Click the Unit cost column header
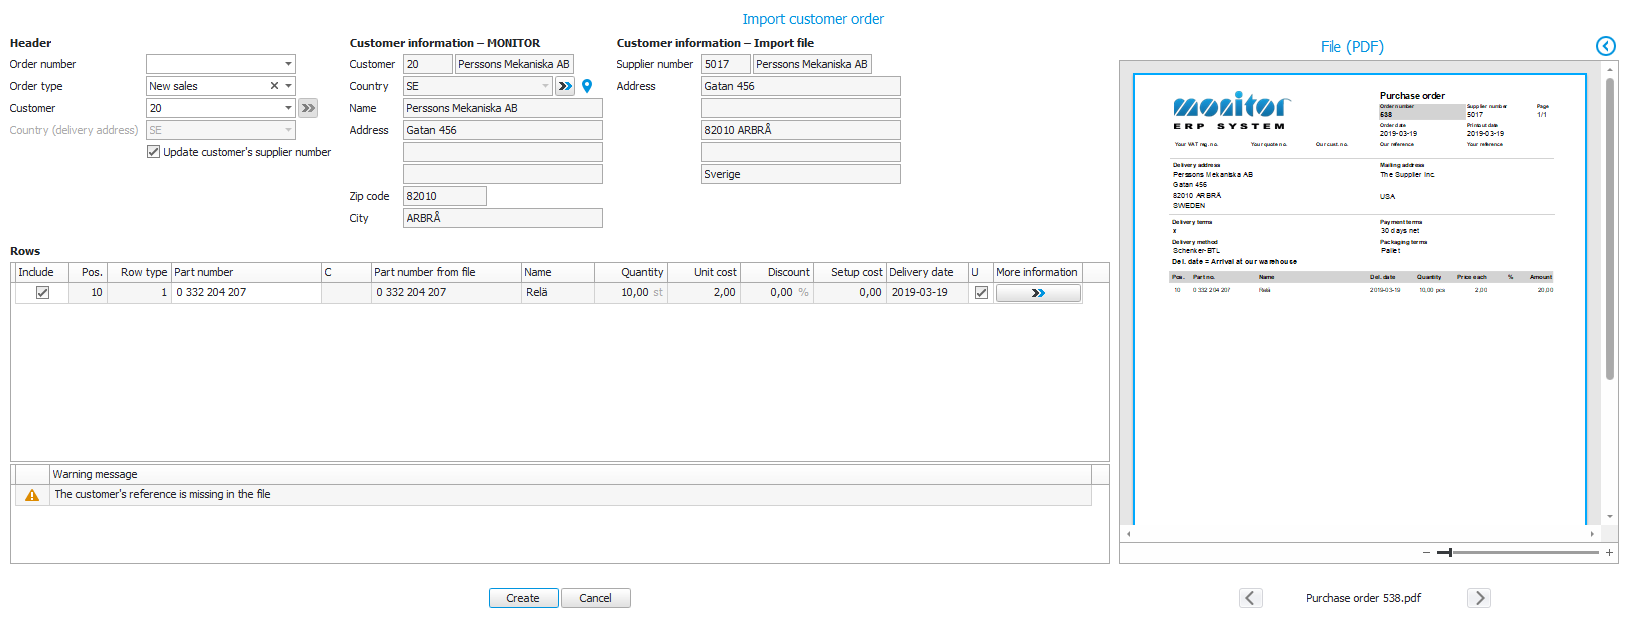This screenshot has width=1629, height=618. (x=703, y=272)
